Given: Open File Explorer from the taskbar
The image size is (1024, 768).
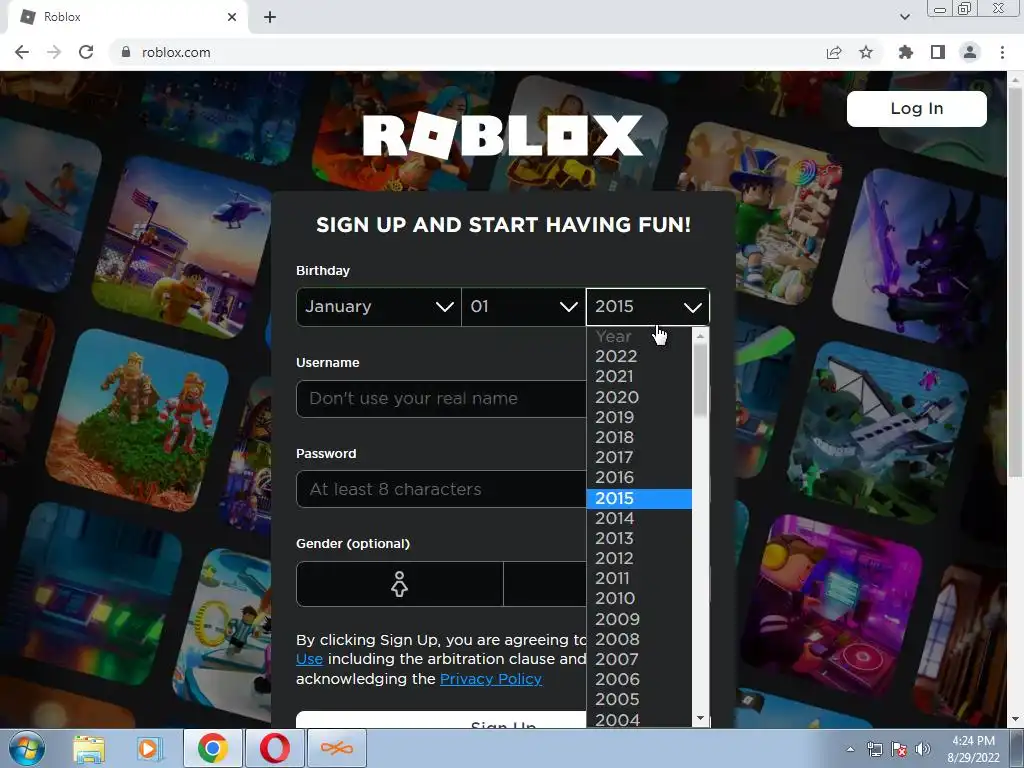Looking at the screenshot, I should tap(89, 748).
